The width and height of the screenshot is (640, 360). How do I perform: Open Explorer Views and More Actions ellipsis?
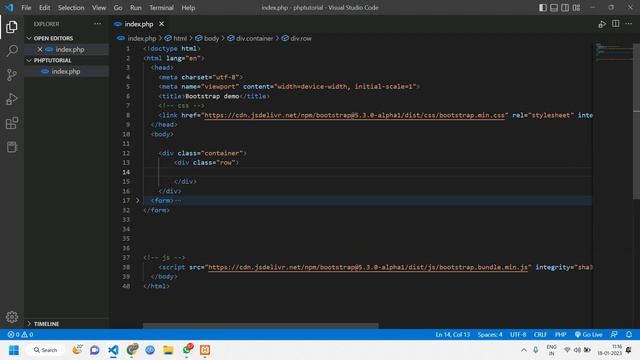pos(97,24)
